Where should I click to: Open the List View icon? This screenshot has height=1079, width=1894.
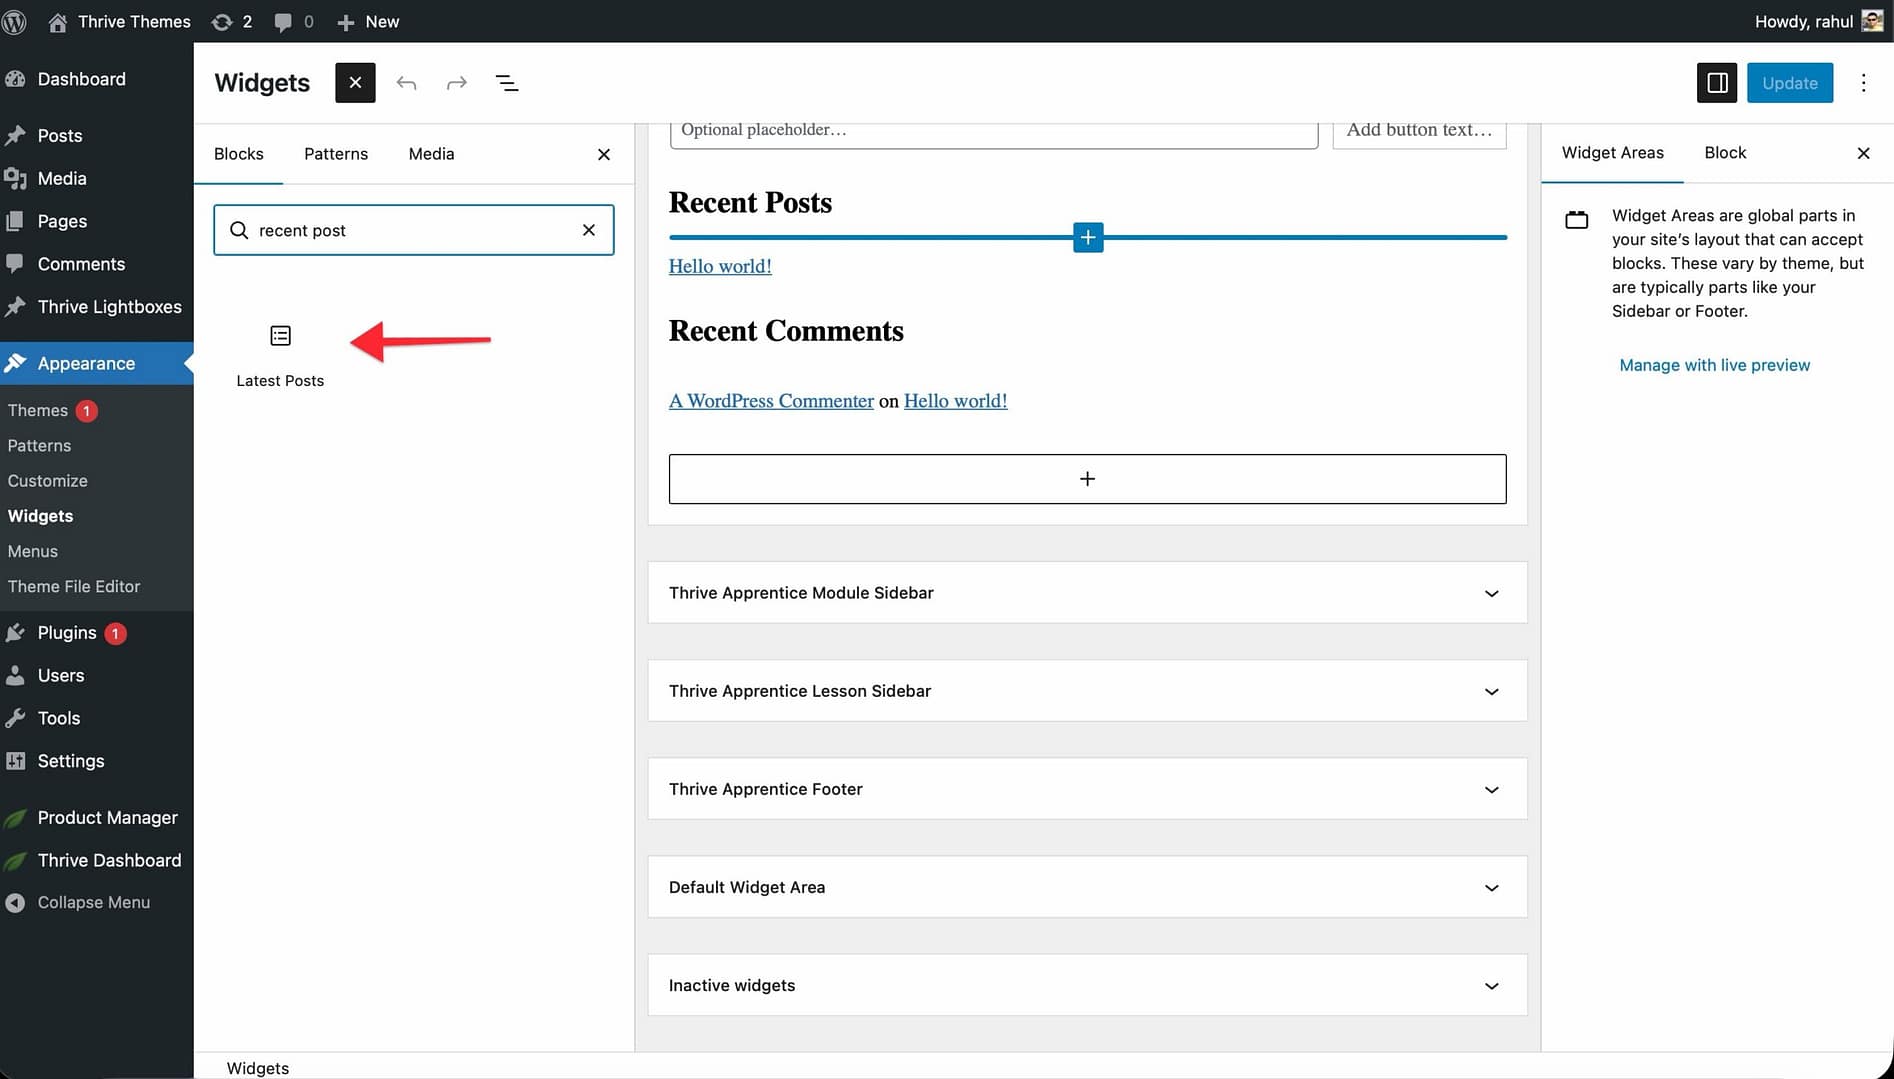[x=507, y=83]
